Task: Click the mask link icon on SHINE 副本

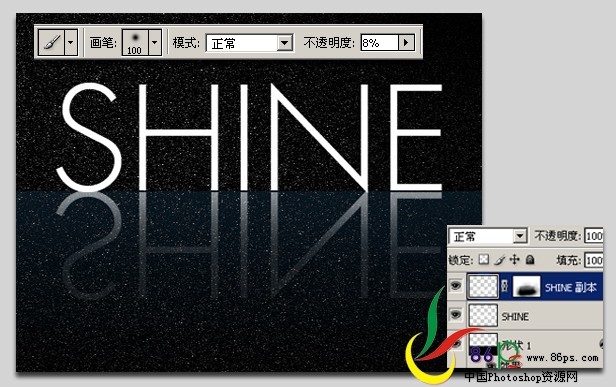Action: pos(505,286)
